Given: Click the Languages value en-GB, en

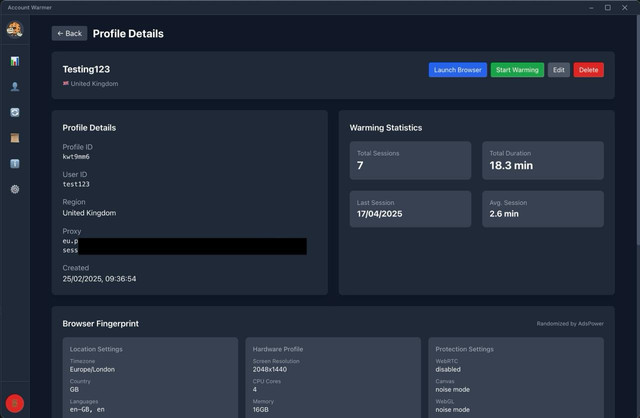Looking at the screenshot, I should (x=87, y=409).
